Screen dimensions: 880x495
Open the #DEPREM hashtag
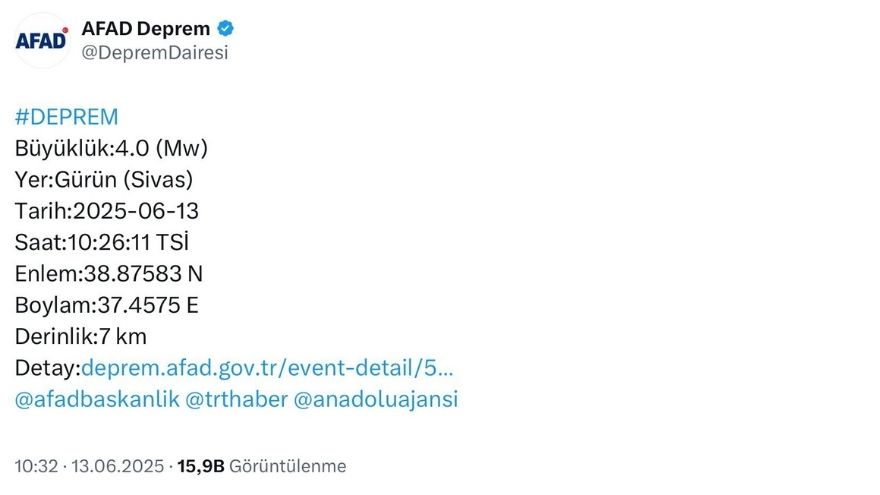[x=66, y=117]
